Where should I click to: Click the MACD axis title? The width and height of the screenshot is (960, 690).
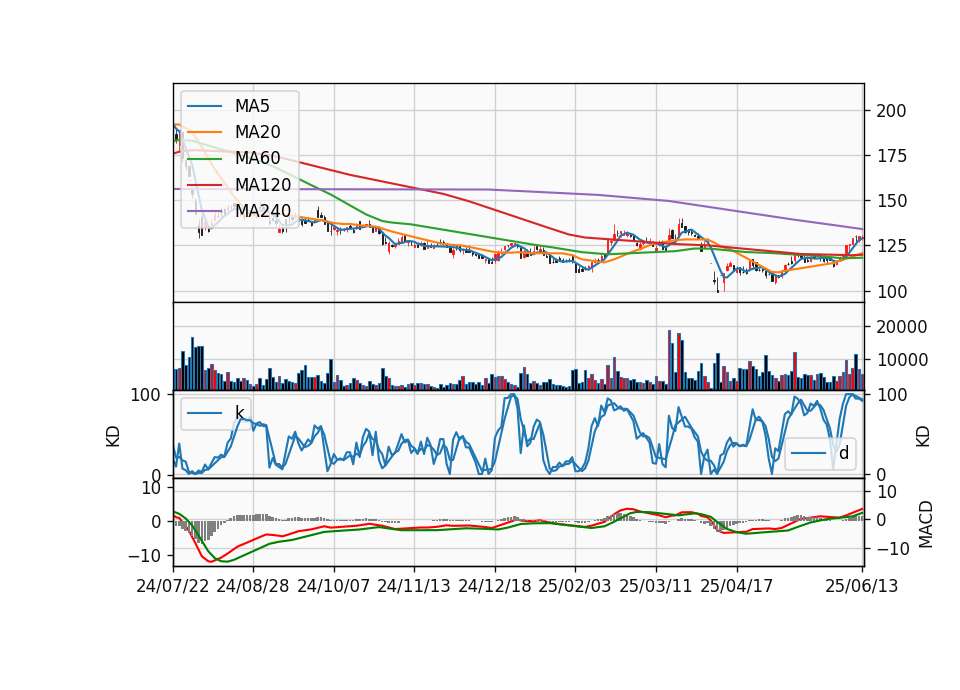point(925,523)
